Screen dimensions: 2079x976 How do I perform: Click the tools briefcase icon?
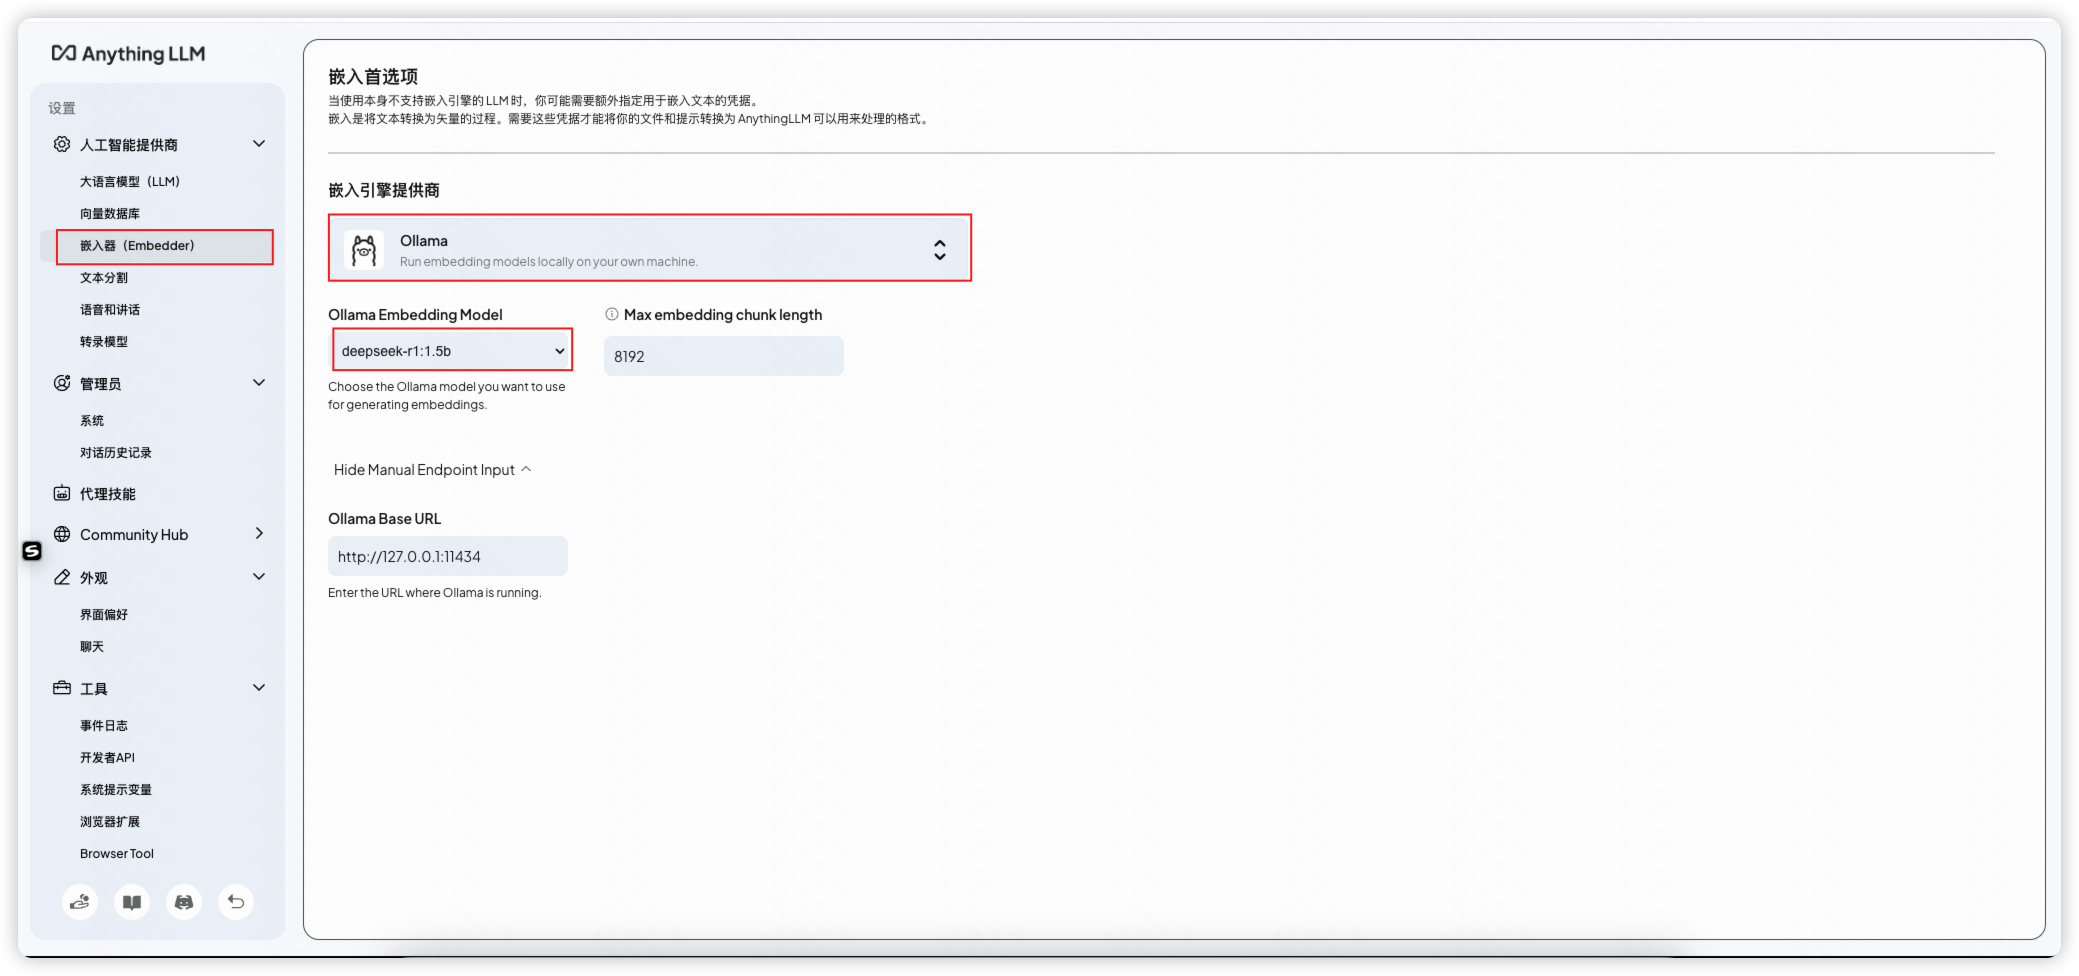[x=62, y=688]
